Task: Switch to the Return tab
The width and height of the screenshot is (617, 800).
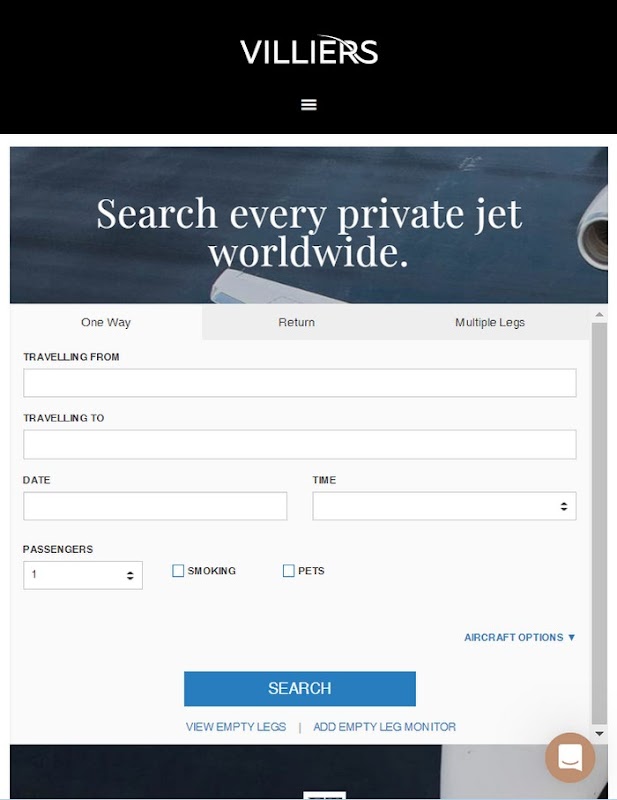Action: click(297, 322)
